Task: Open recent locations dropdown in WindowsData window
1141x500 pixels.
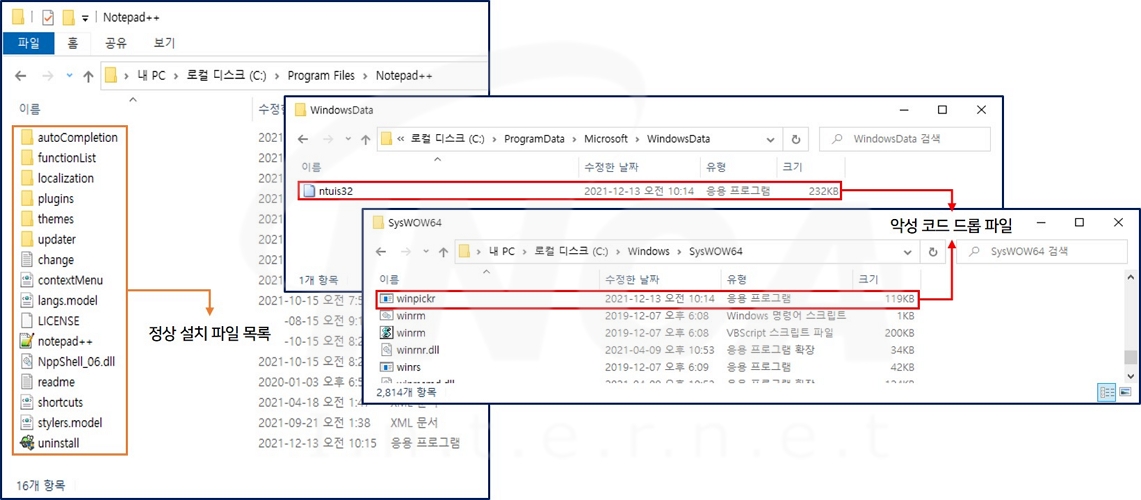Action: [x=349, y=139]
